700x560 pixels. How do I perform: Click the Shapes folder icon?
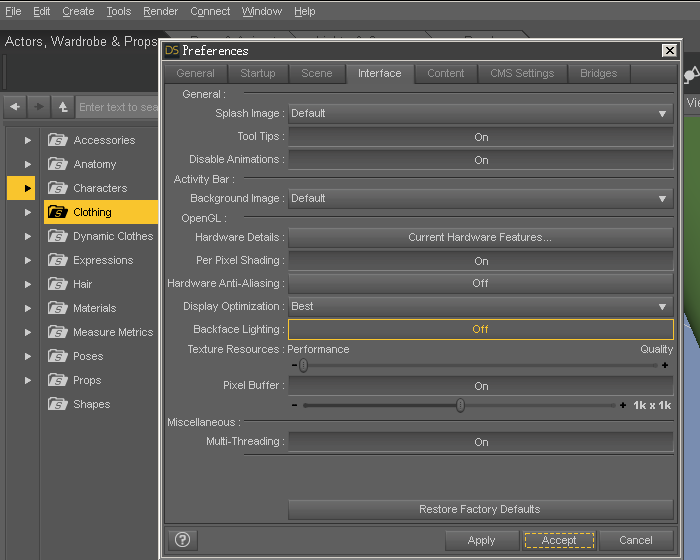click(58, 404)
